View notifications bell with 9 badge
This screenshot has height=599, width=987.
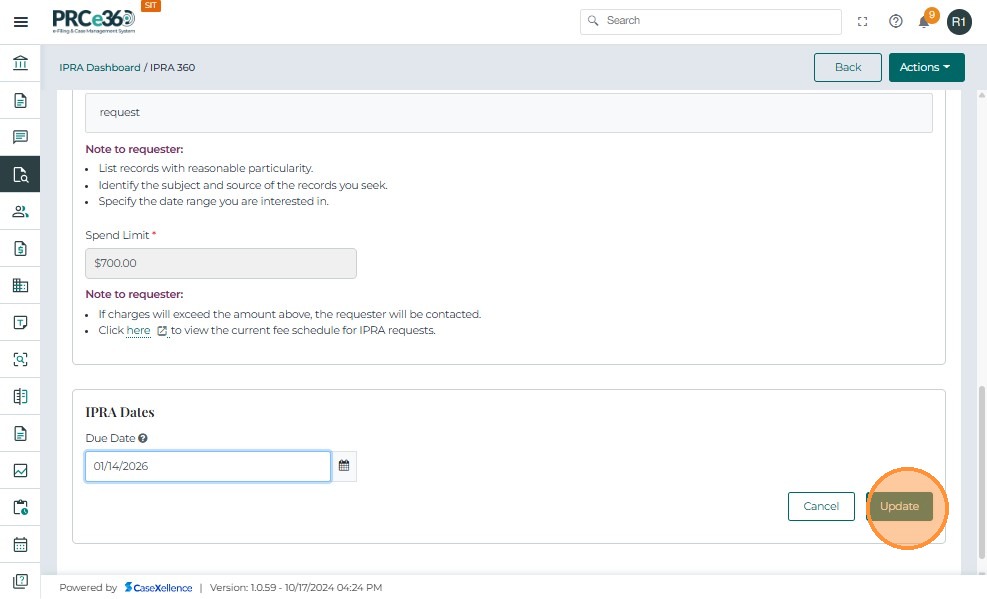[x=925, y=21]
